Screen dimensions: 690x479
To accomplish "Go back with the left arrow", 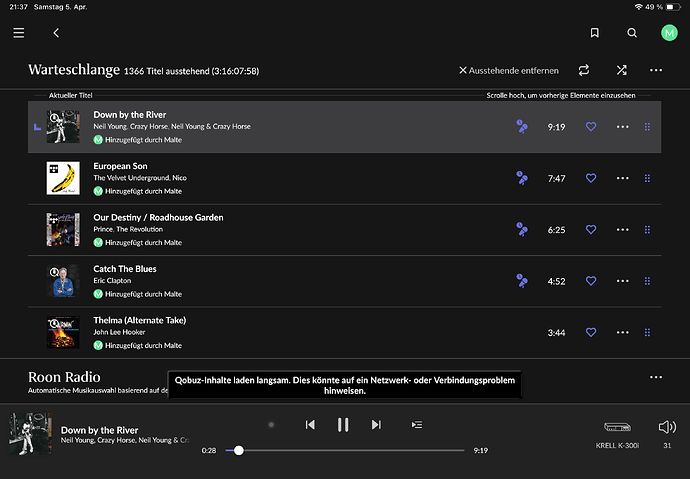I will pyautogui.click(x=56, y=33).
